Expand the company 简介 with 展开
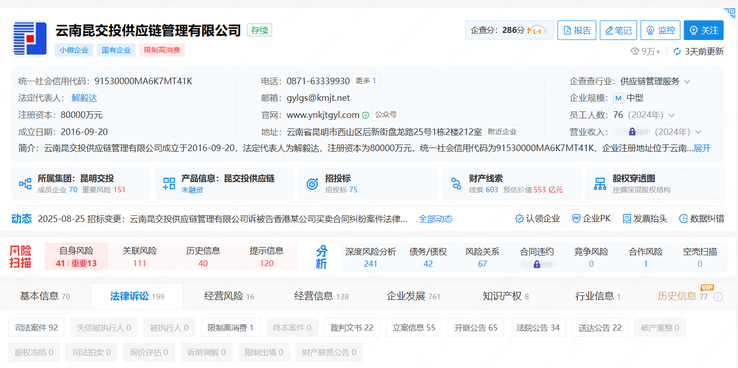 tap(702, 148)
